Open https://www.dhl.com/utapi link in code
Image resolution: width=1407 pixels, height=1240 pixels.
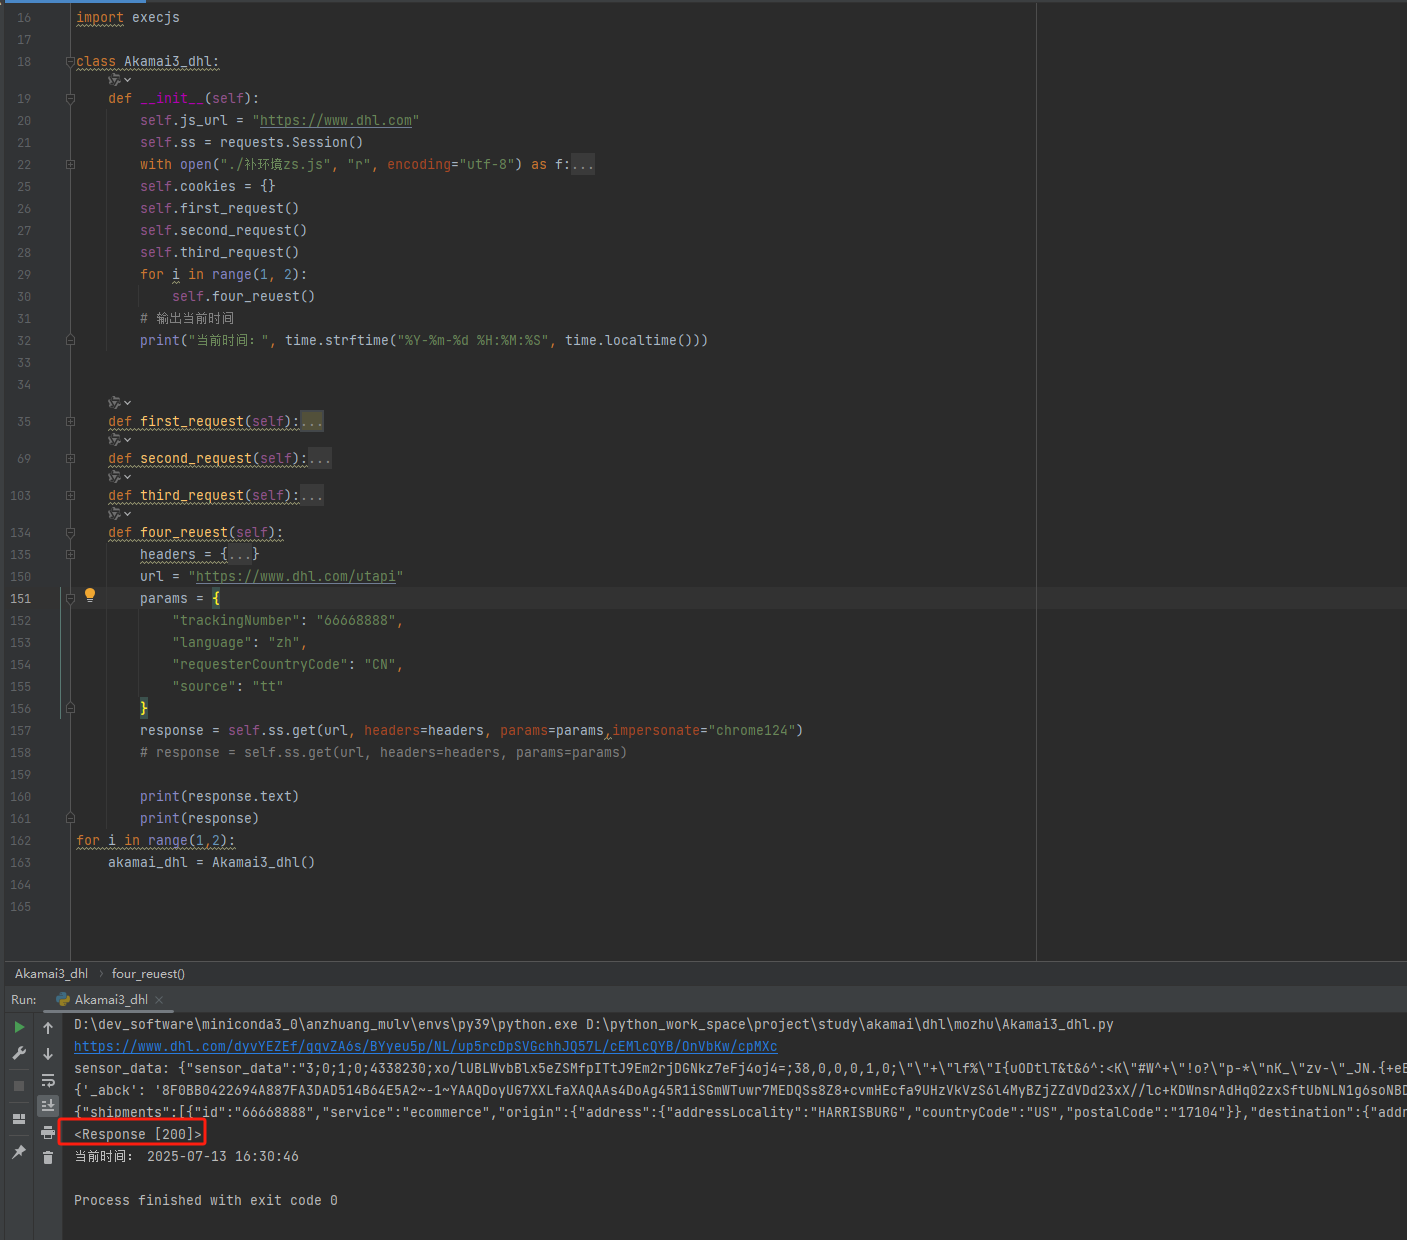click(x=296, y=577)
